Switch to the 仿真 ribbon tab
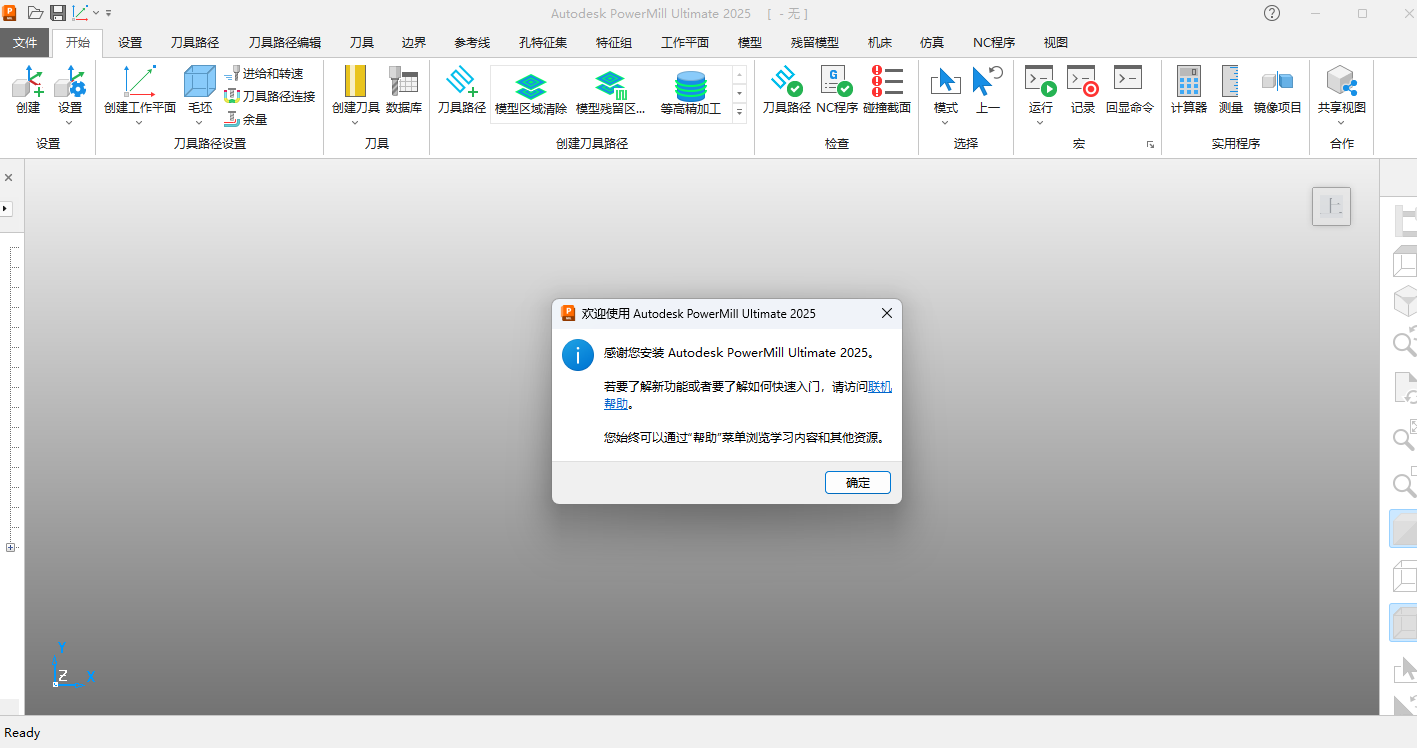1417x748 pixels. (931, 42)
